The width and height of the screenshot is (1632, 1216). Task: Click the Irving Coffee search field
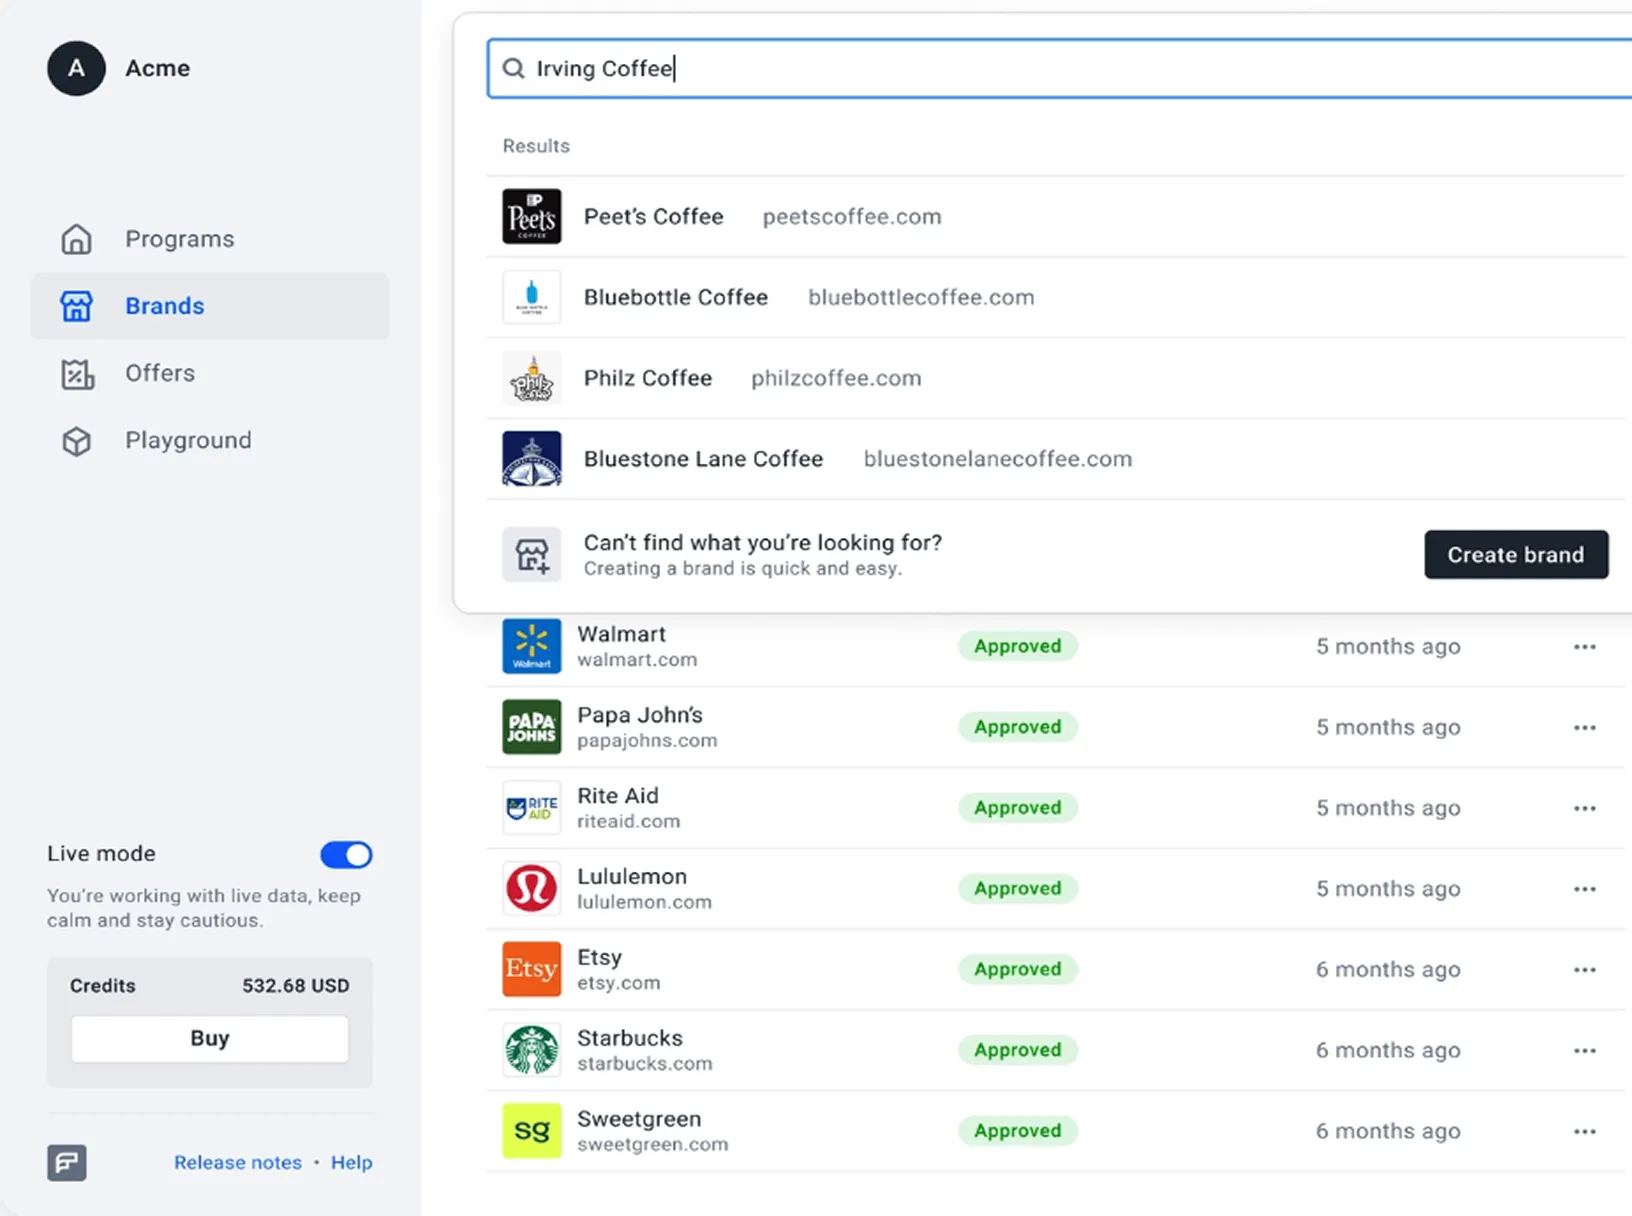pos(1060,68)
